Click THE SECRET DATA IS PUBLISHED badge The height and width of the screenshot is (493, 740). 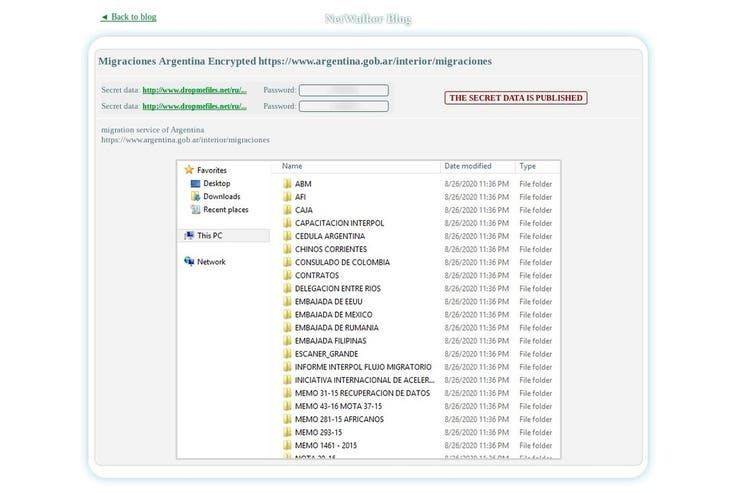pos(516,98)
